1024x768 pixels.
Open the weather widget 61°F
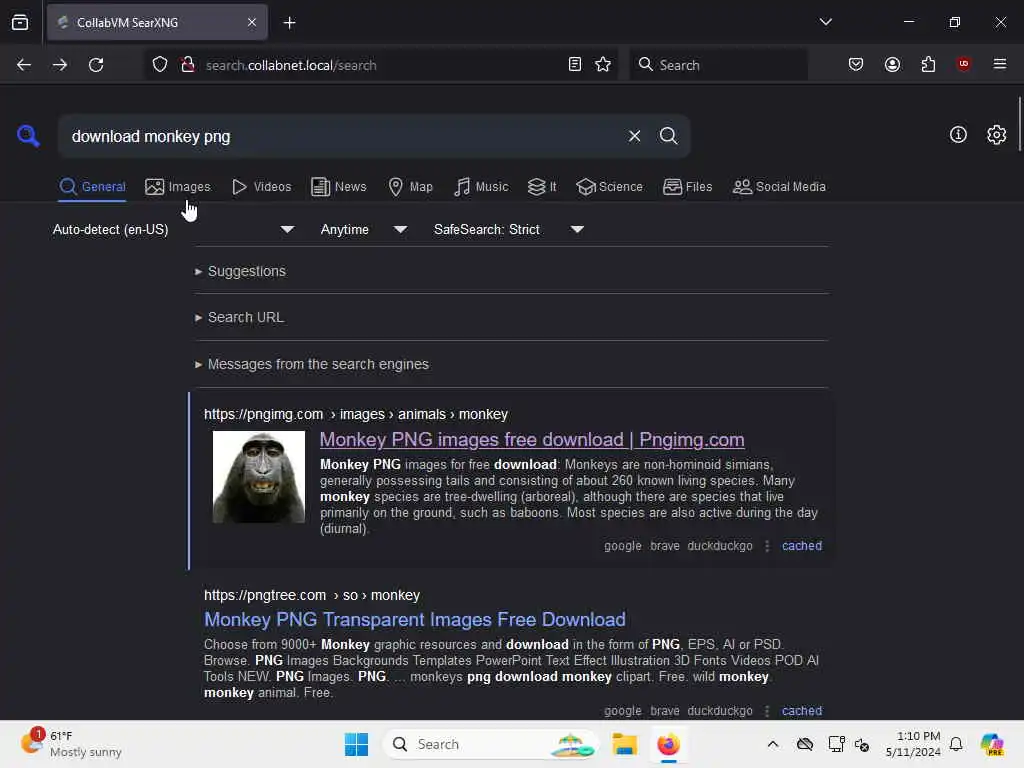click(71, 744)
